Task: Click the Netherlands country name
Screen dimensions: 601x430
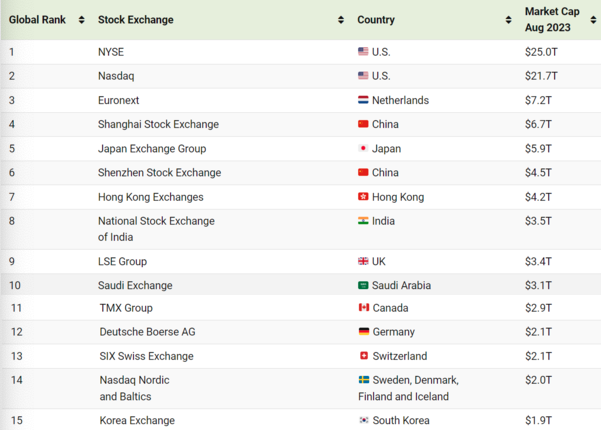Action: (401, 100)
